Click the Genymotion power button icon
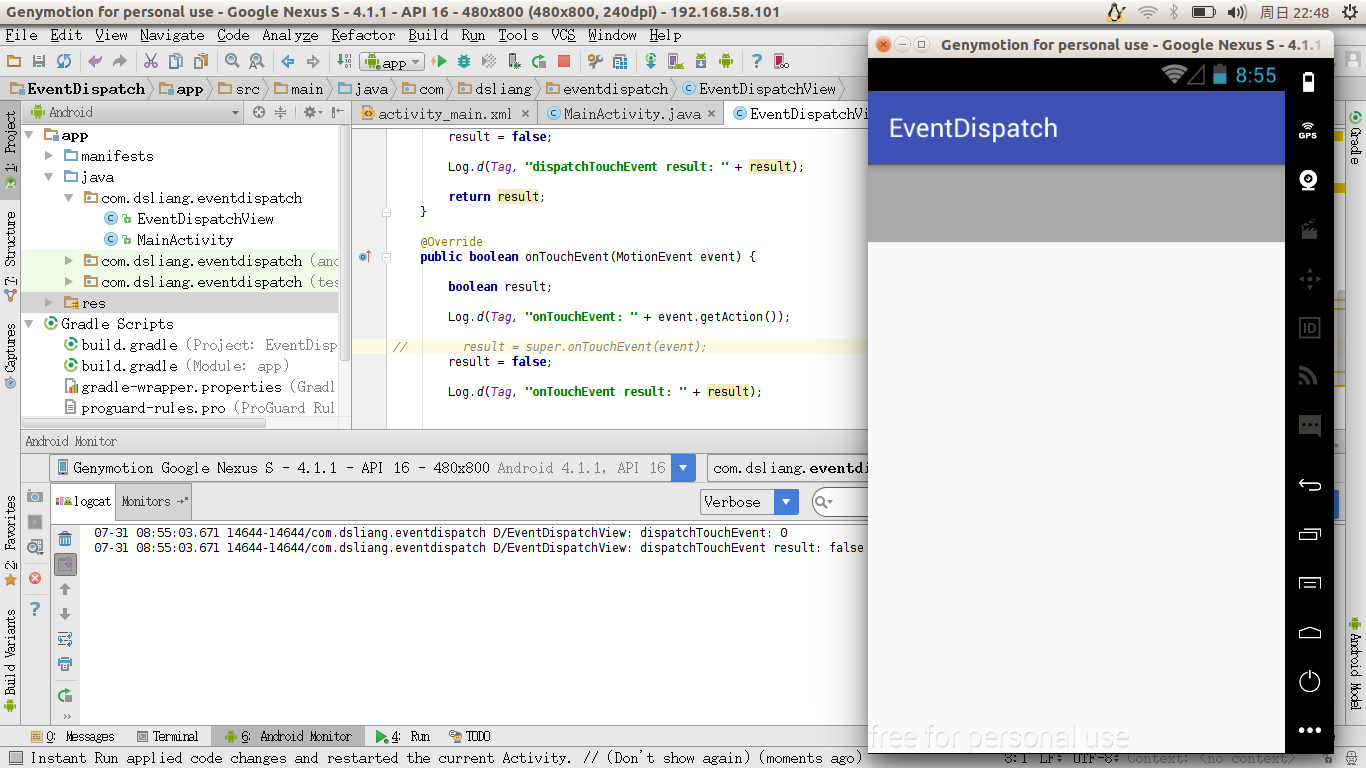Image resolution: width=1366 pixels, height=768 pixels. pyautogui.click(x=1309, y=681)
